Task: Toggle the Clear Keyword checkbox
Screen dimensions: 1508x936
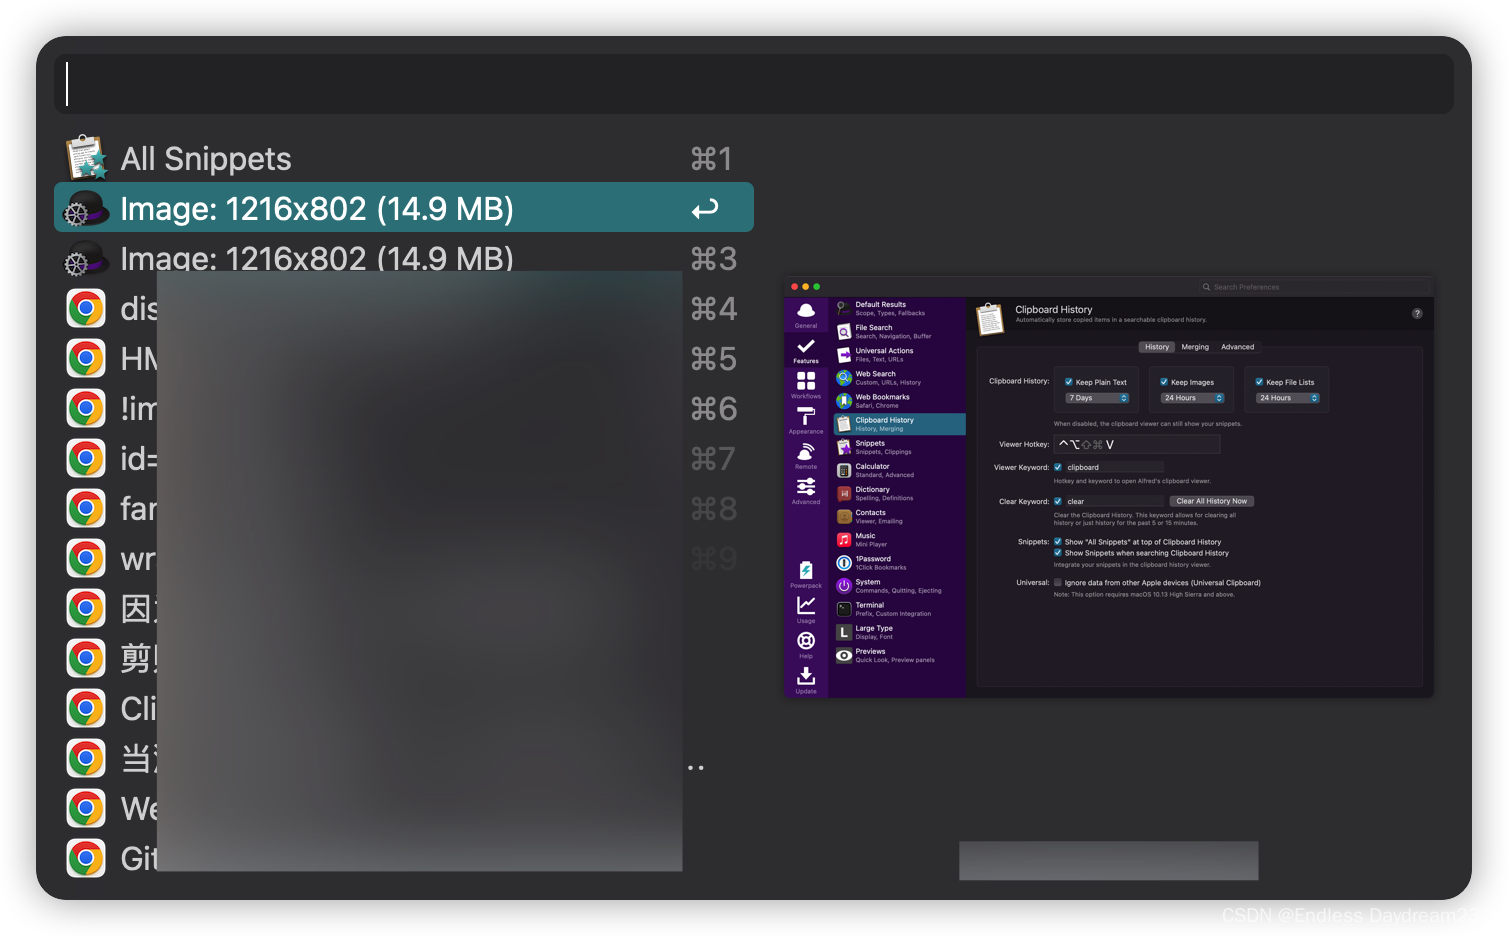Action: click(x=1058, y=501)
